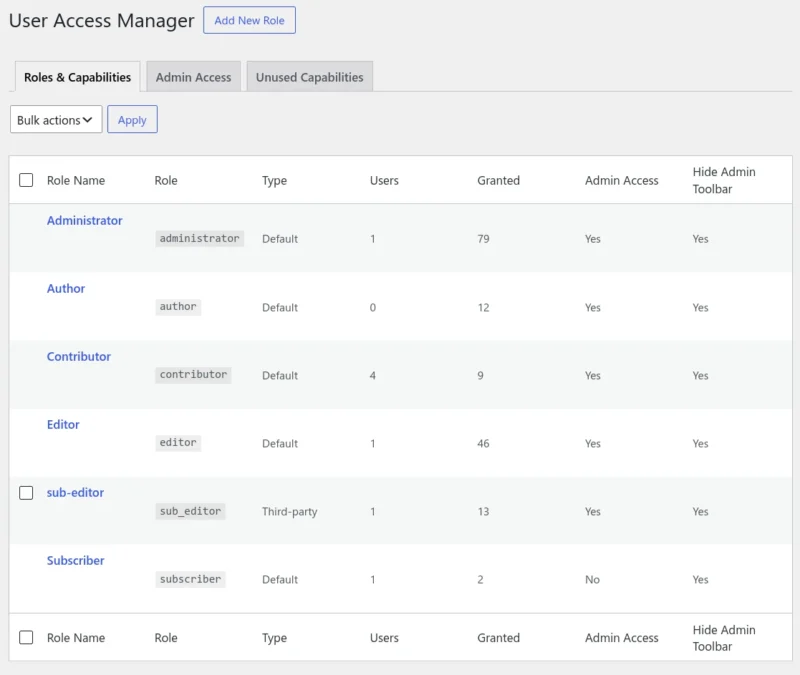Viewport: 800px width, 675px height.
Task: Click the granted count 9 for Contributor
Action: pos(480,376)
